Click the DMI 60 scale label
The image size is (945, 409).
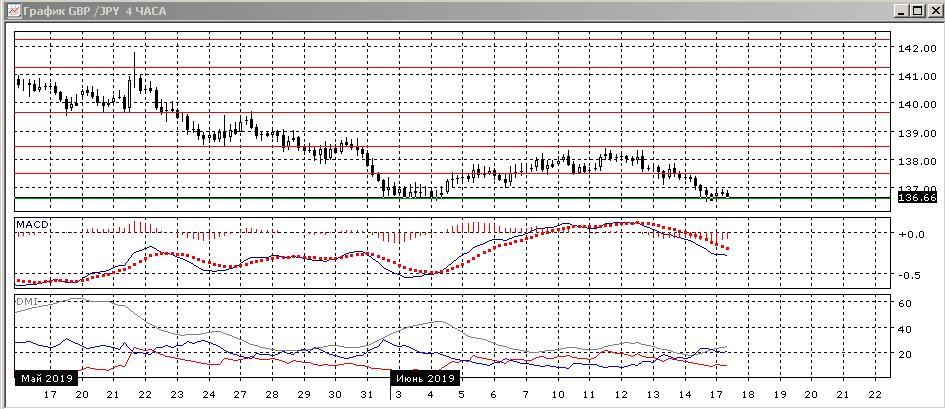point(906,302)
